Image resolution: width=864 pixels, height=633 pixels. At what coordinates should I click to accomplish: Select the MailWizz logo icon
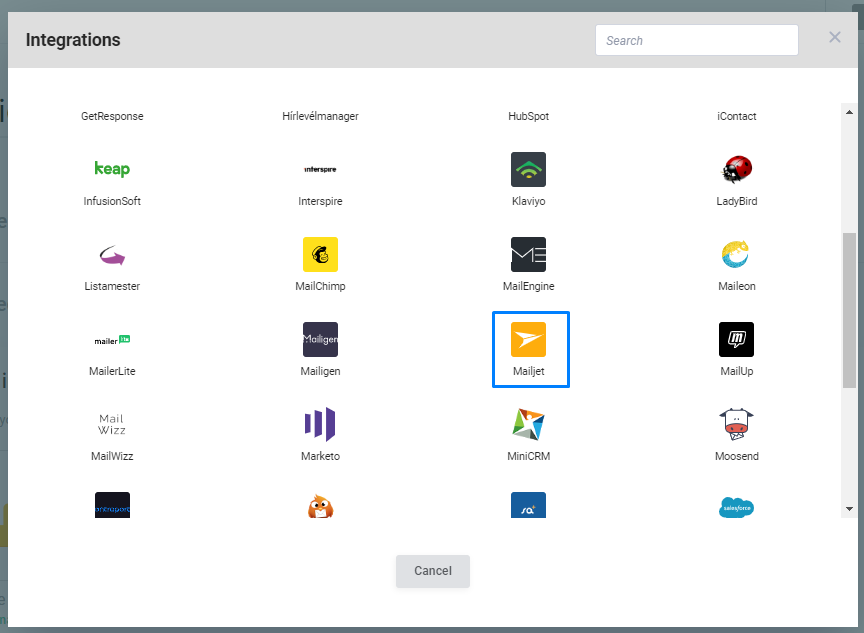tap(112, 424)
